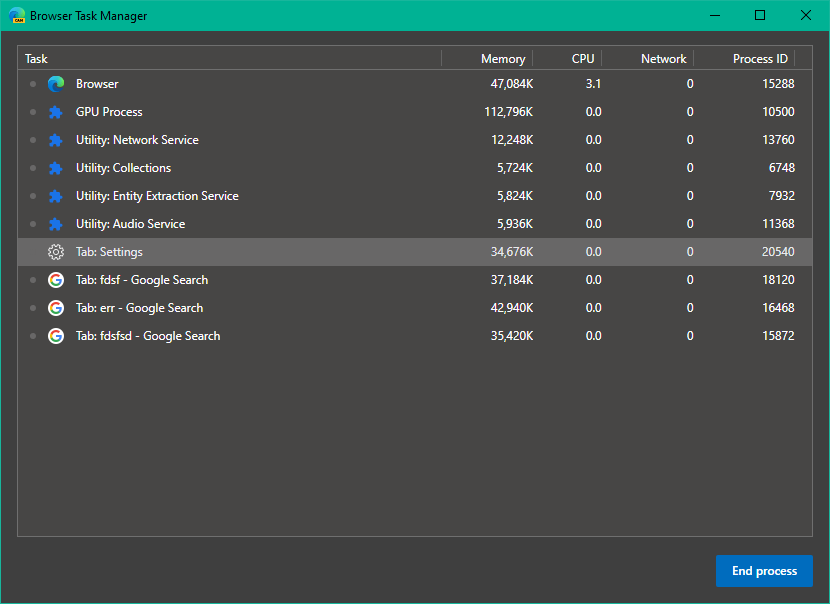The image size is (830, 604).
Task: Click the gear icon of Tab: Settings
Action: 56,252
